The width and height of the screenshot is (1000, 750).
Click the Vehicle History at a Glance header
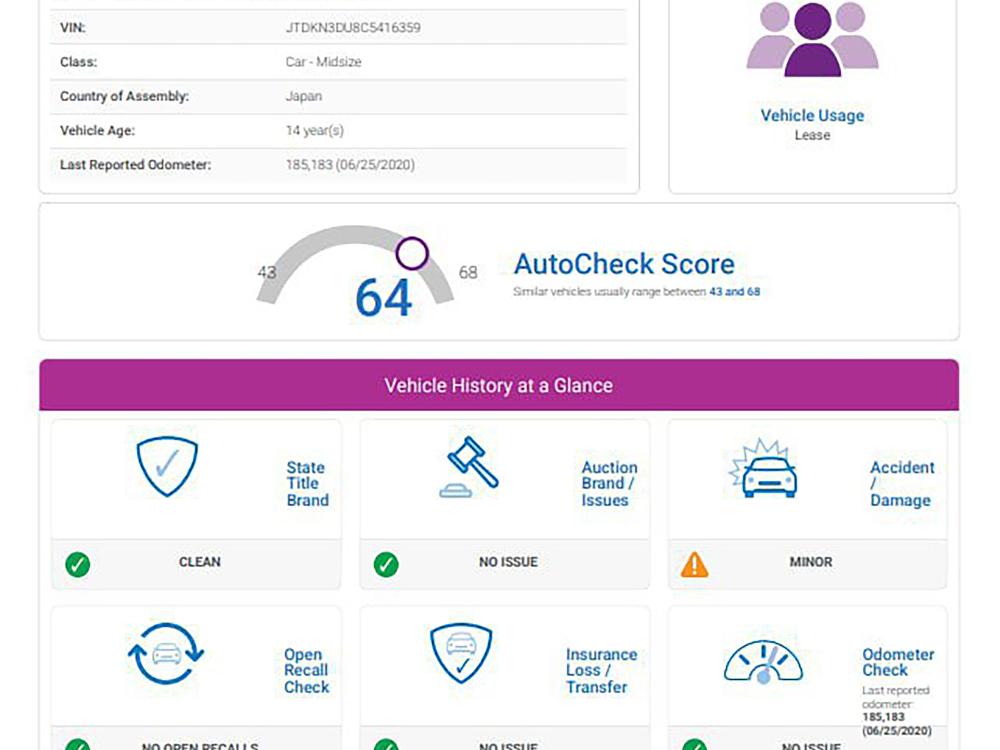tap(498, 385)
